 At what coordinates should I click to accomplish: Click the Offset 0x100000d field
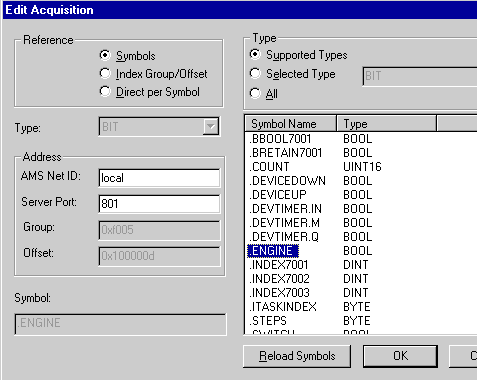pos(159,256)
